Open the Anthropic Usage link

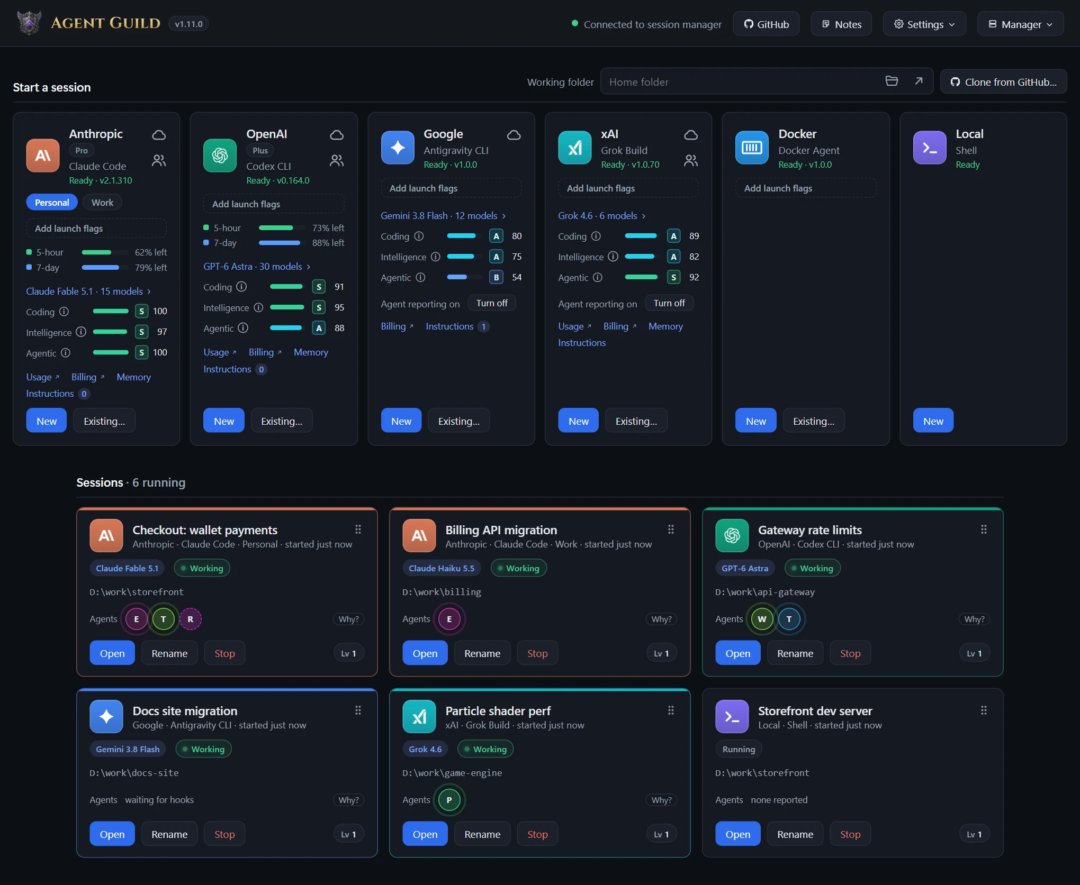click(43, 377)
